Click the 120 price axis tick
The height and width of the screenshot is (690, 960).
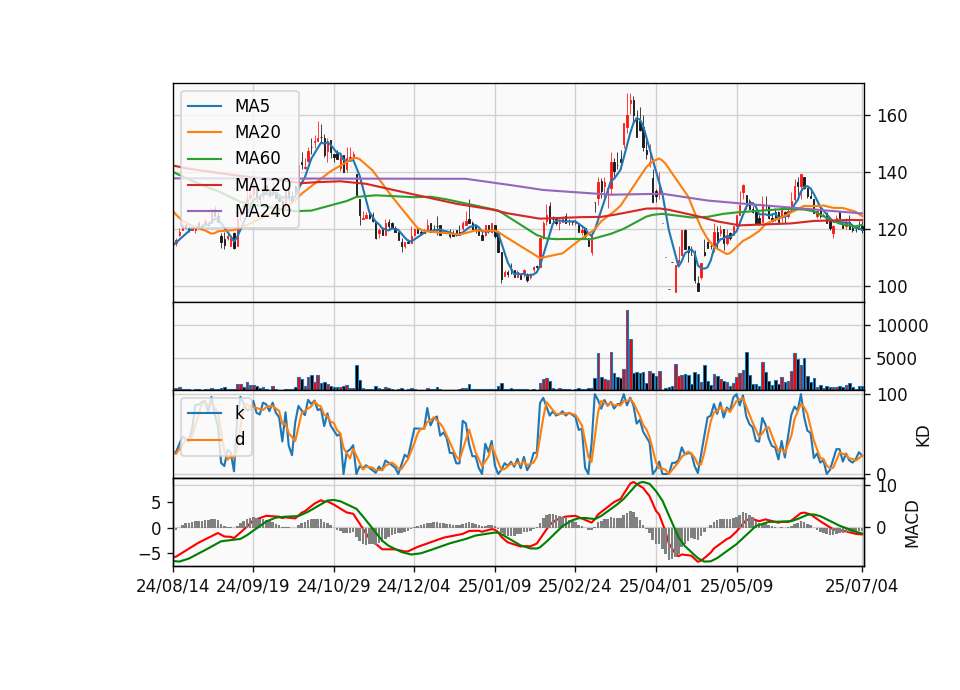(892, 230)
